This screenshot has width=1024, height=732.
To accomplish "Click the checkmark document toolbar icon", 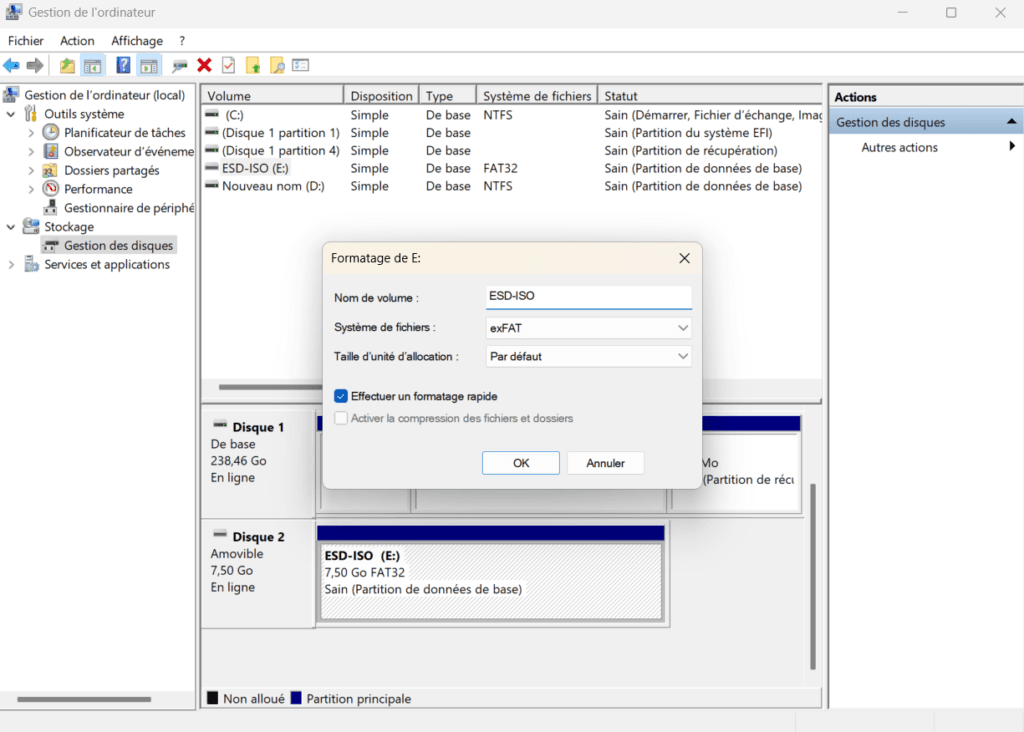I will click(227, 65).
